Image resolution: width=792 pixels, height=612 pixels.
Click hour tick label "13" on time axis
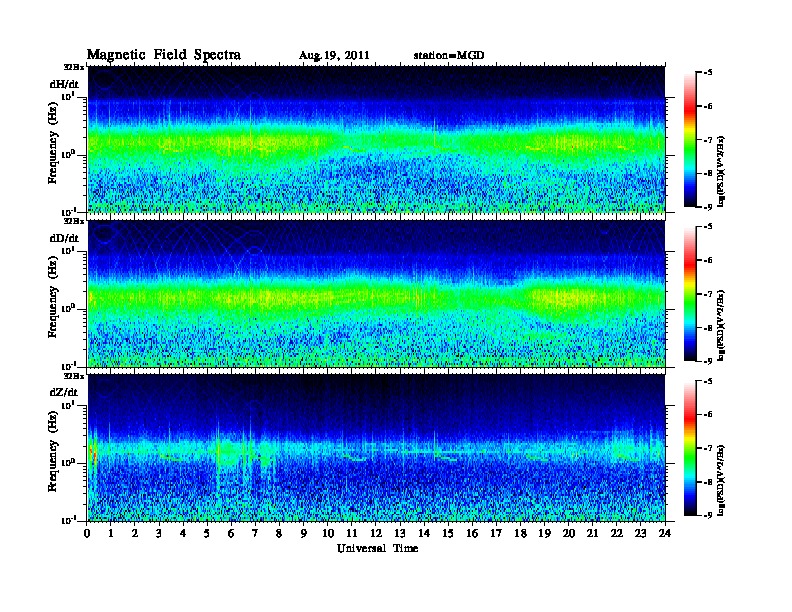(400, 534)
